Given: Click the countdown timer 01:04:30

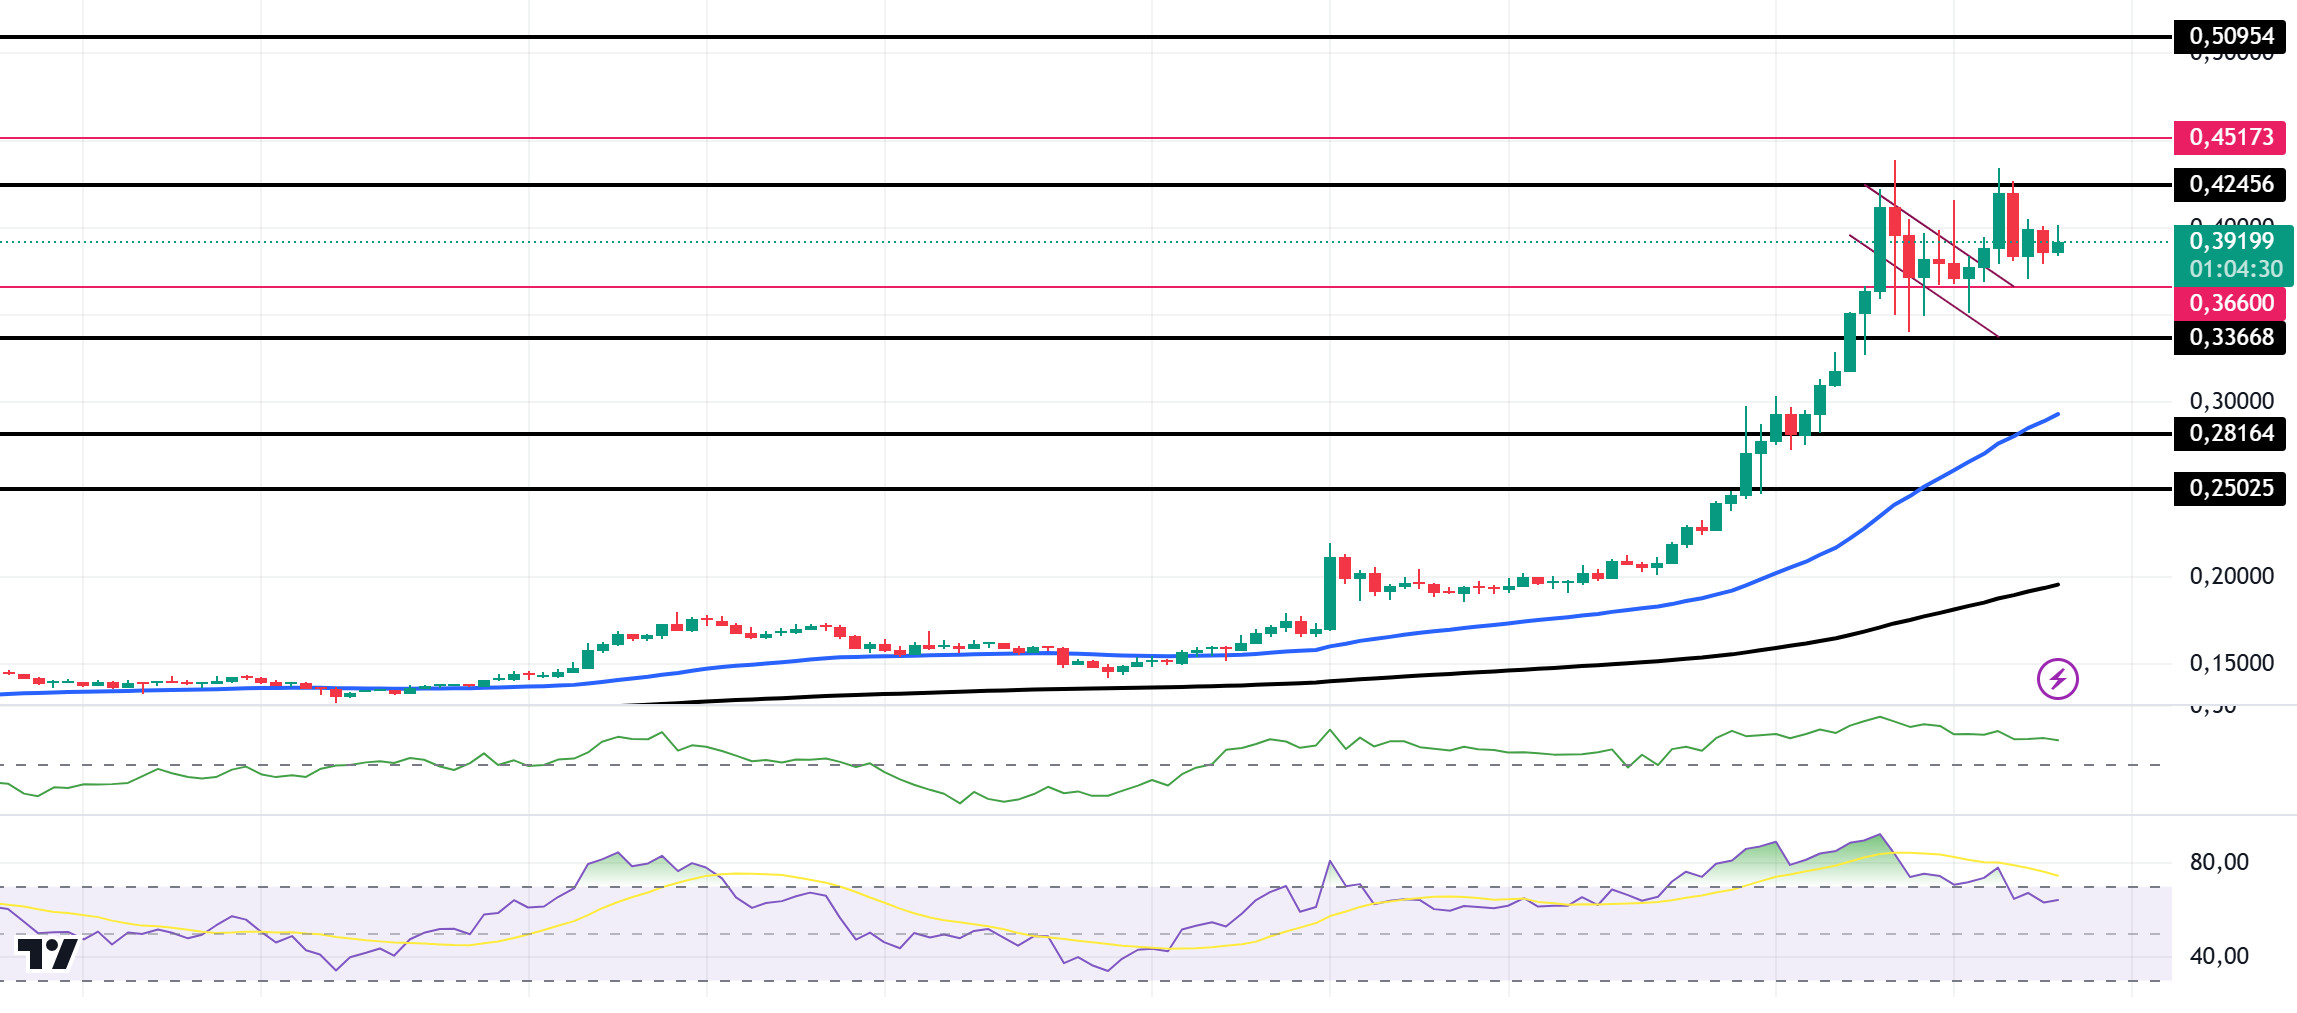Looking at the screenshot, I should tap(2235, 269).
